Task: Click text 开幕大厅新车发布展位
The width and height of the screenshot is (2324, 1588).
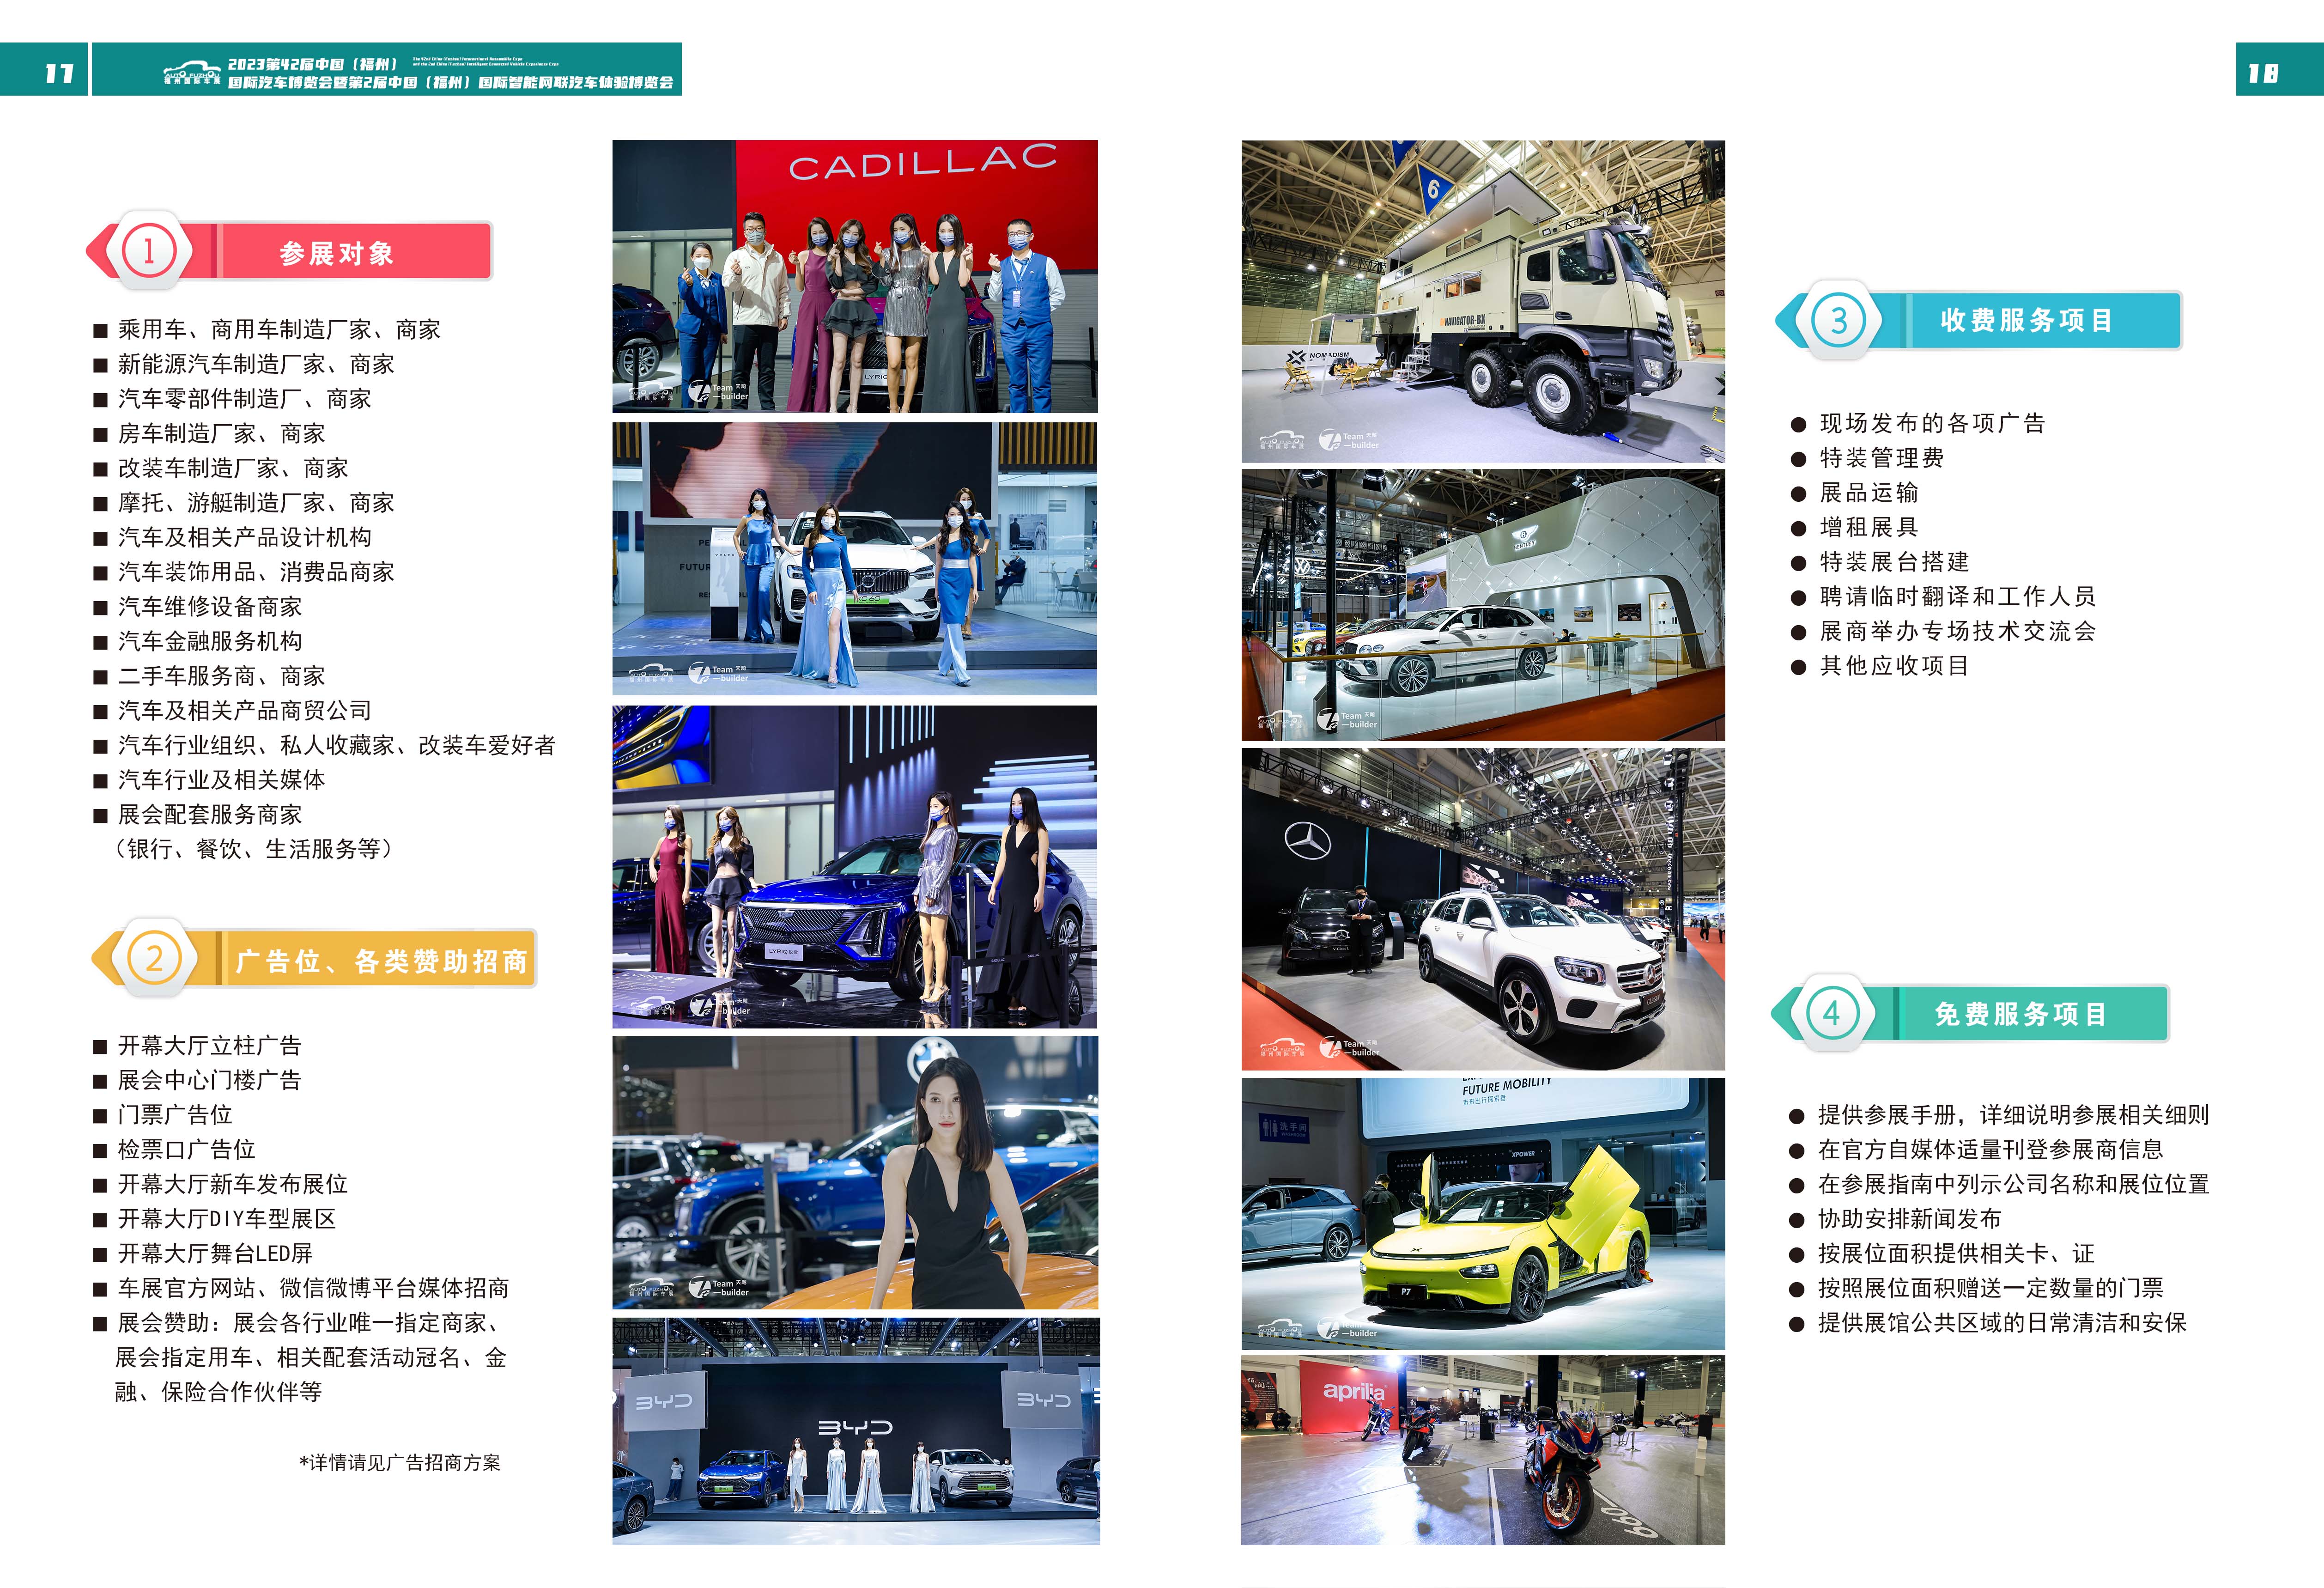Action: (233, 1184)
